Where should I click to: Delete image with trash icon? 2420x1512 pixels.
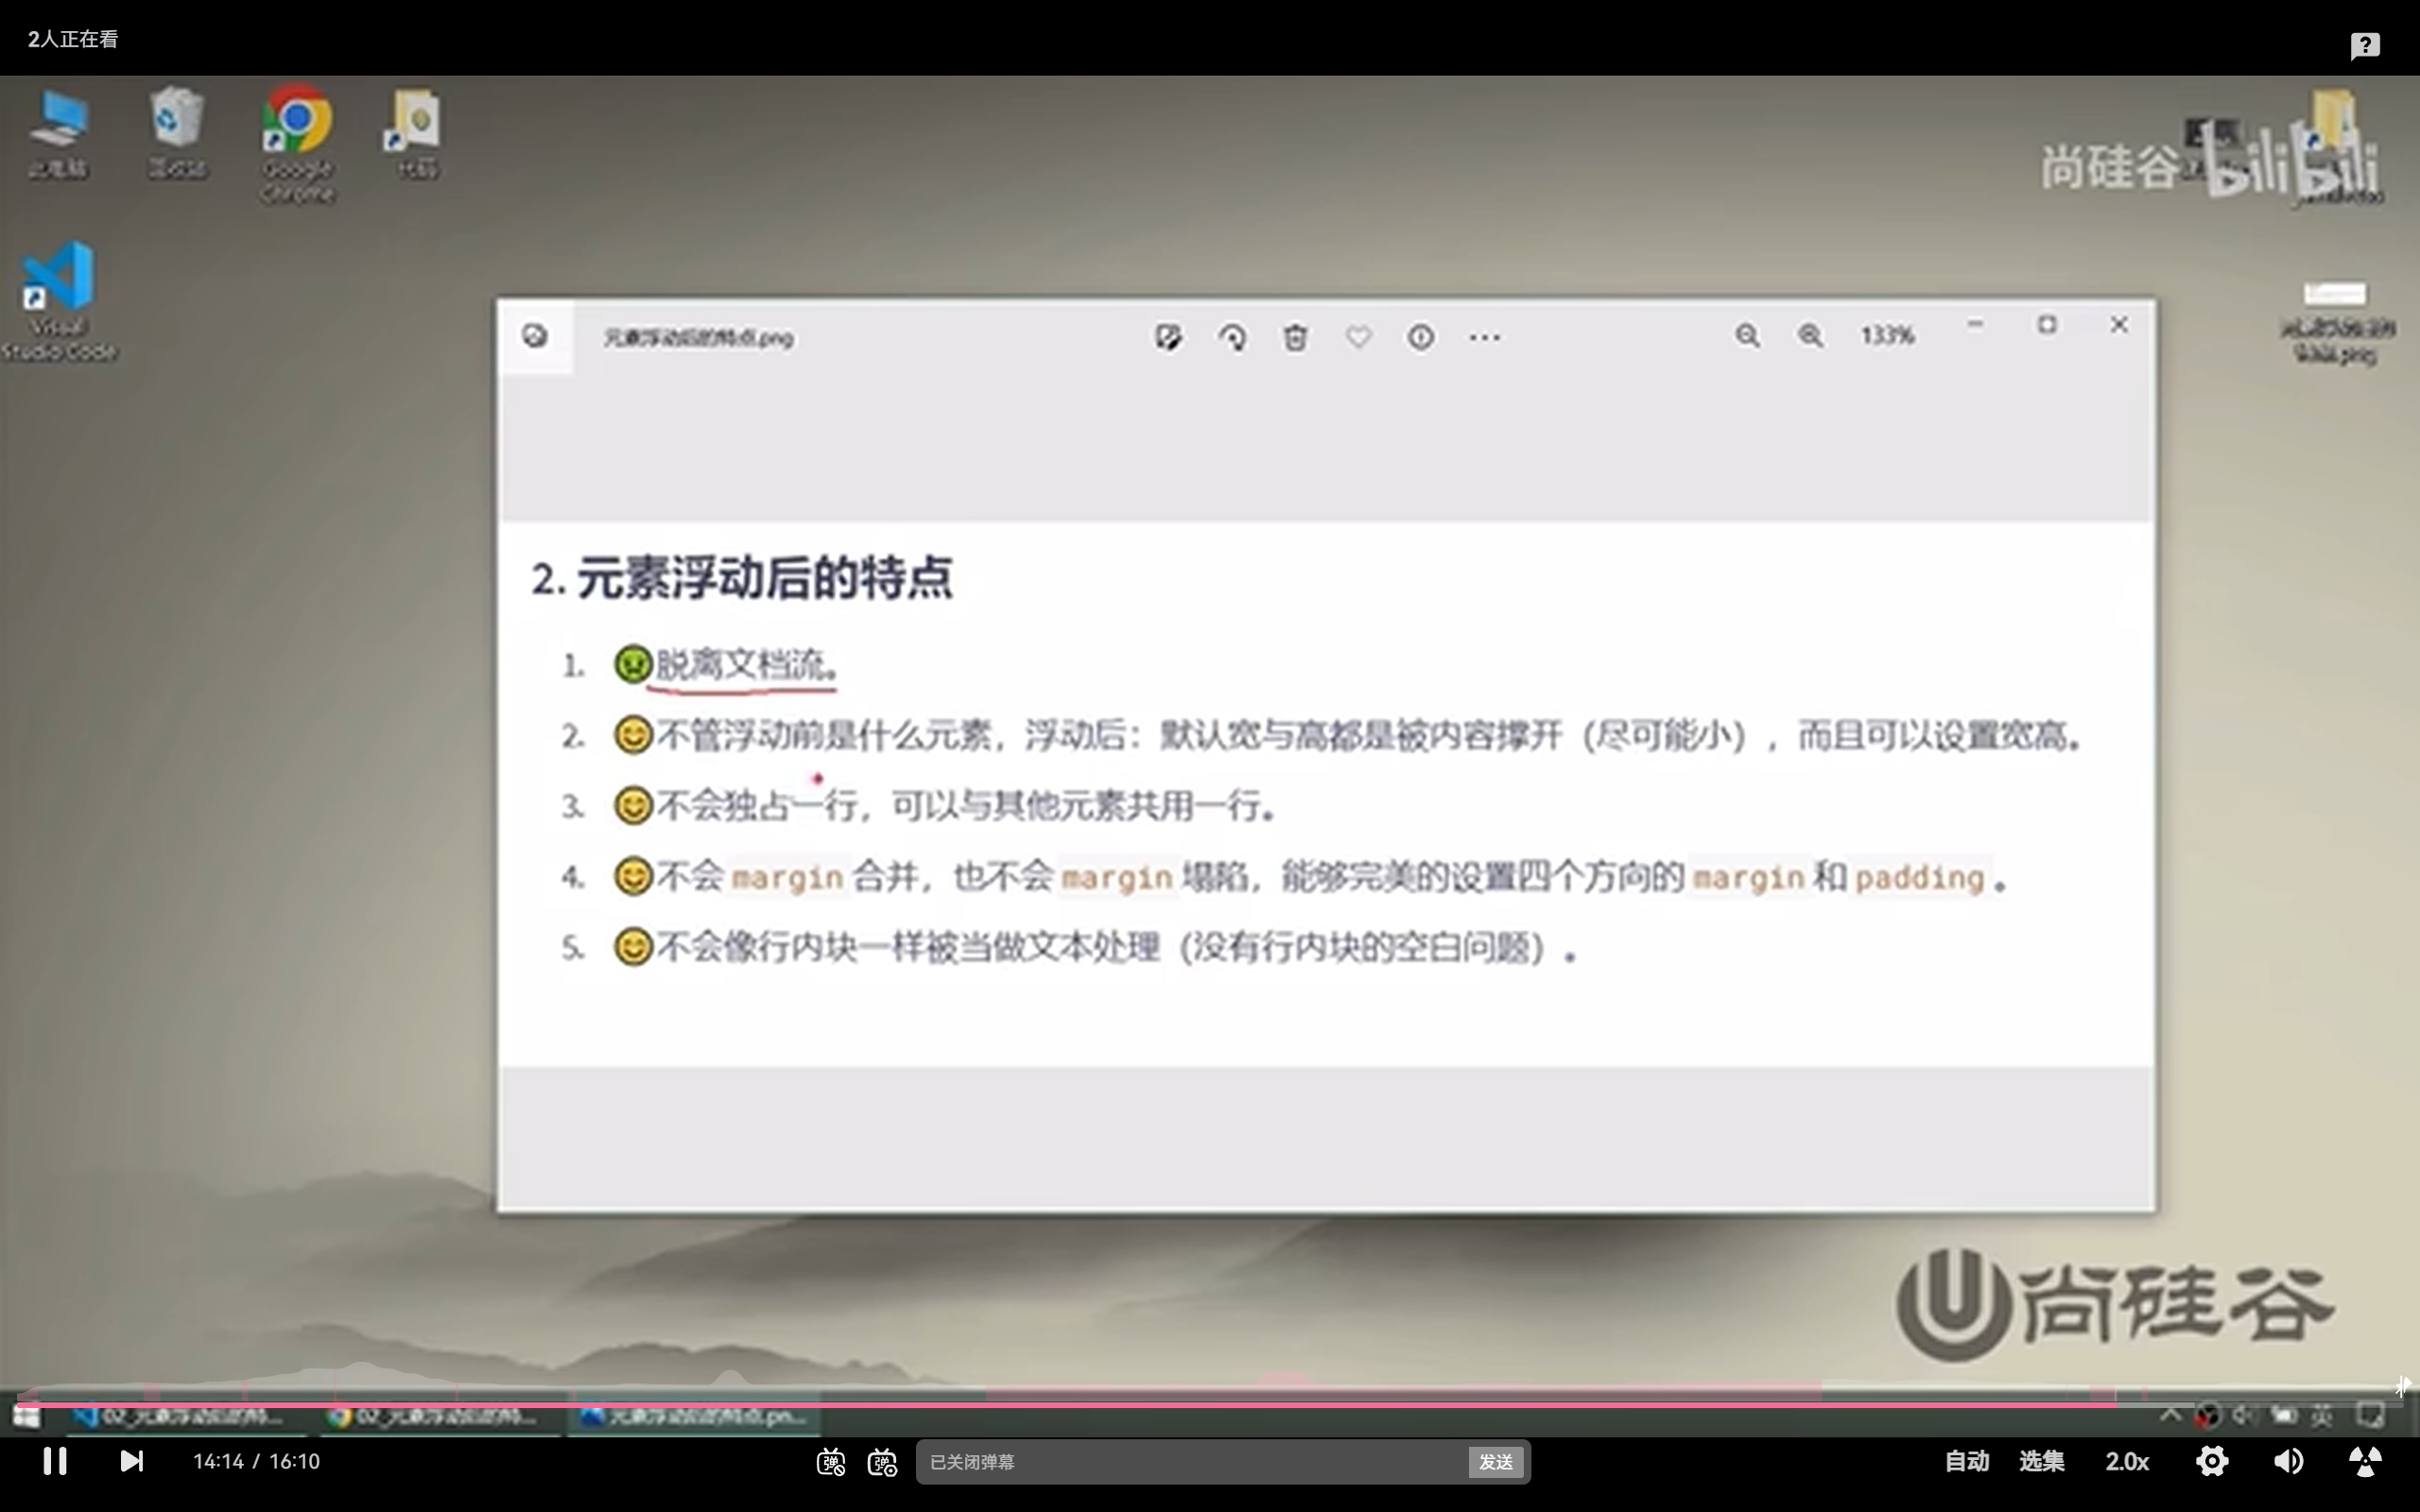click(1295, 337)
